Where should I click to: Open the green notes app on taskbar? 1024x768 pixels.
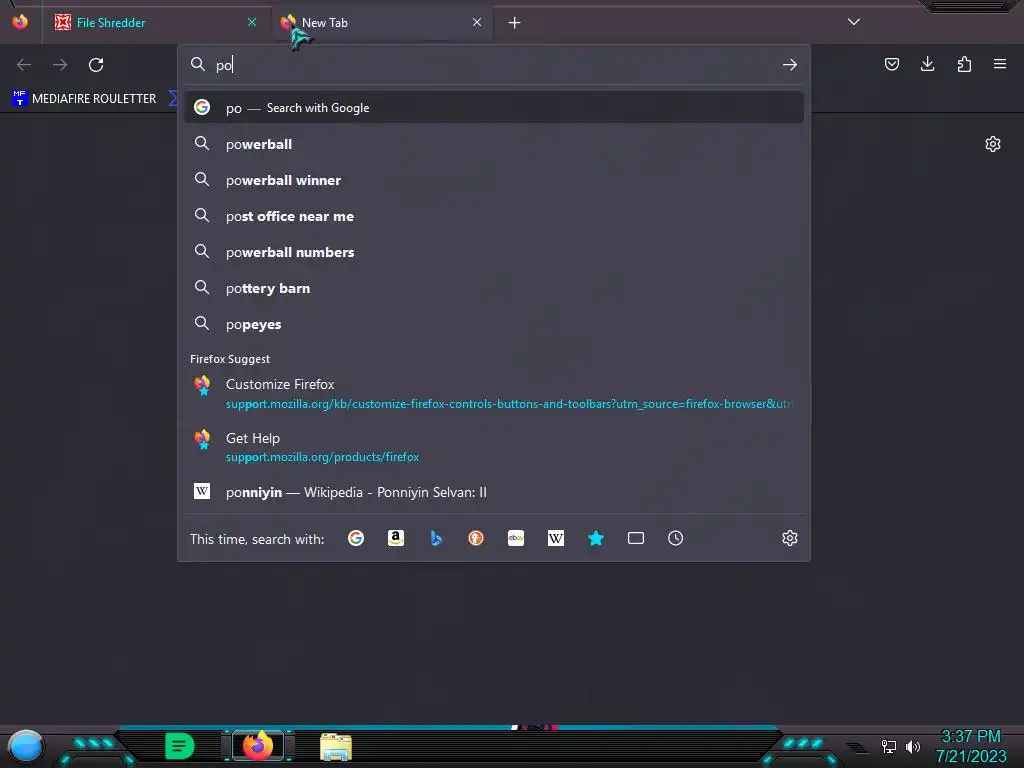tap(180, 746)
